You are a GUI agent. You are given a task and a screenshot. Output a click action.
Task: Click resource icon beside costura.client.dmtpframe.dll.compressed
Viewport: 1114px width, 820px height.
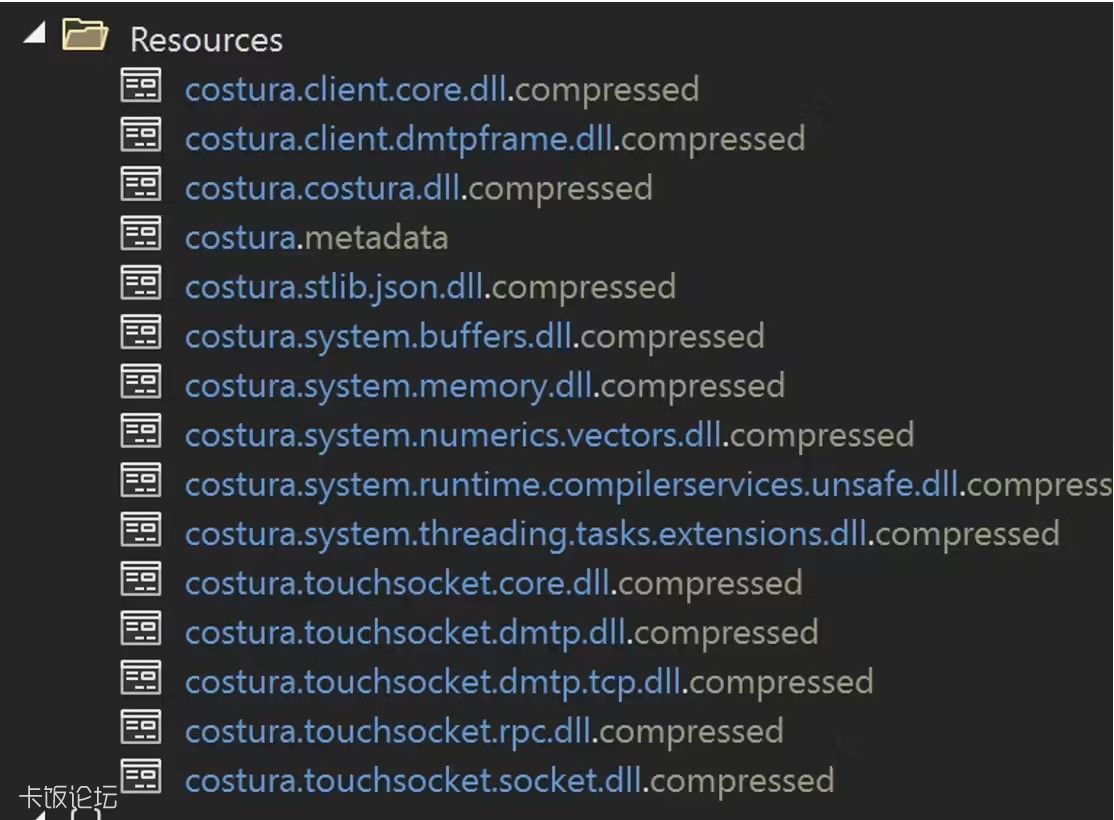pyautogui.click(x=141, y=134)
